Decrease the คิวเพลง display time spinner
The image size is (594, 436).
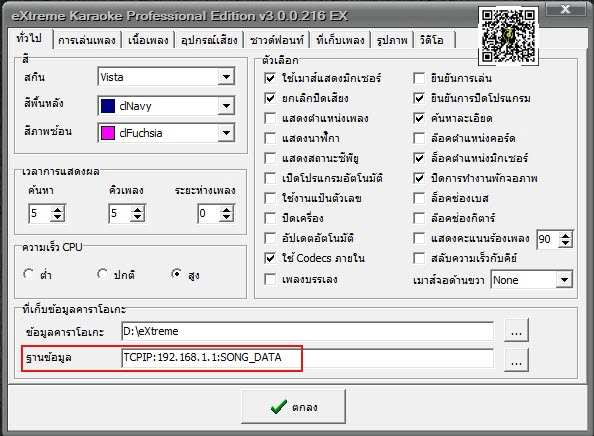pos(138,218)
